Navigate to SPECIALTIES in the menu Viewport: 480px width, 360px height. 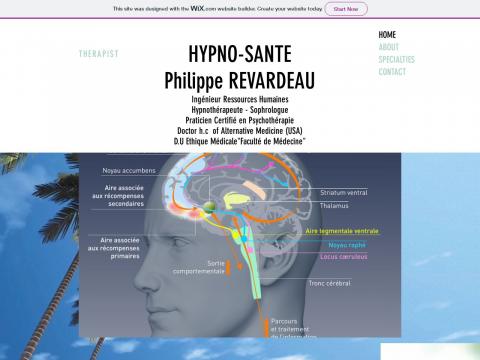(397, 59)
